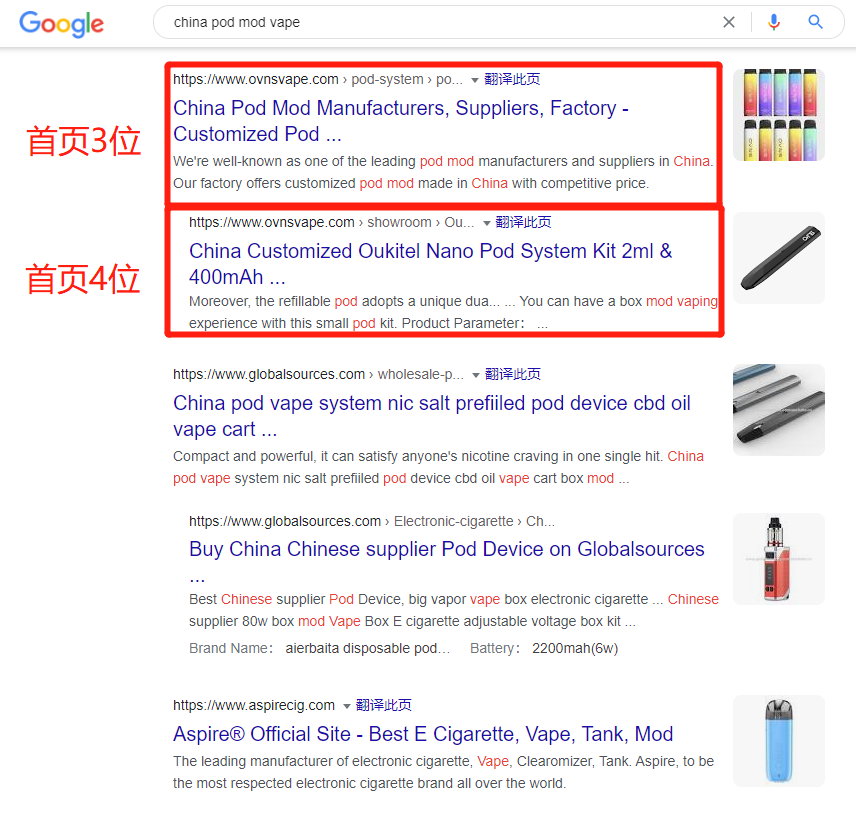Open 'China pod vape system nic salt' result
Viewport: 856px width, 814px height.
[x=431, y=416]
